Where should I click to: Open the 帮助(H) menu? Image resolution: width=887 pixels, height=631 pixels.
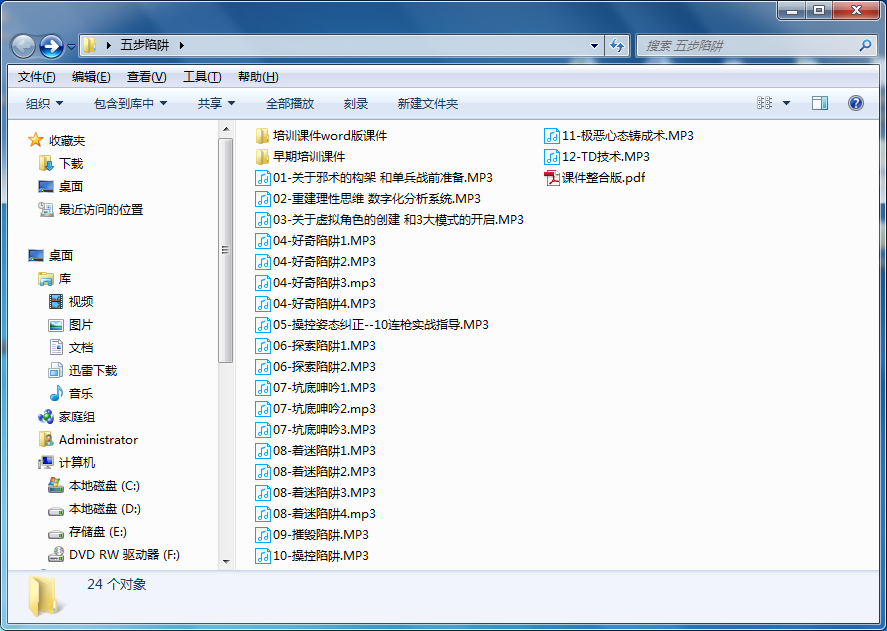tap(258, 76)
